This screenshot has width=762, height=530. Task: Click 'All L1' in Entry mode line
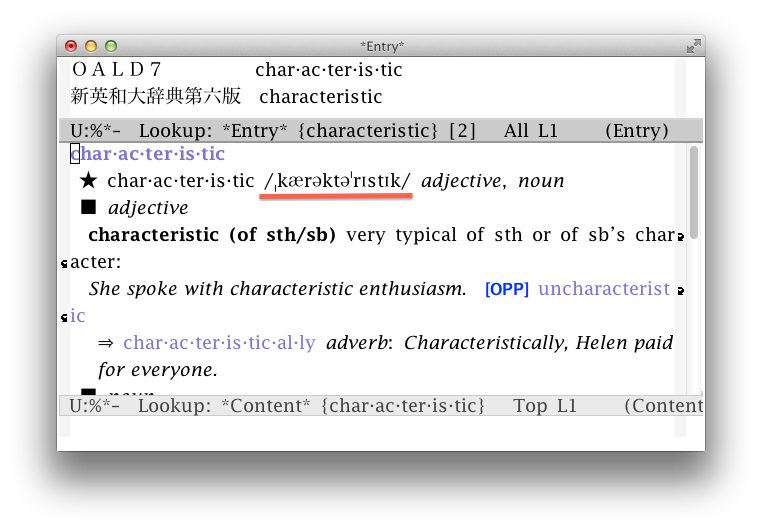coord(531,131)
